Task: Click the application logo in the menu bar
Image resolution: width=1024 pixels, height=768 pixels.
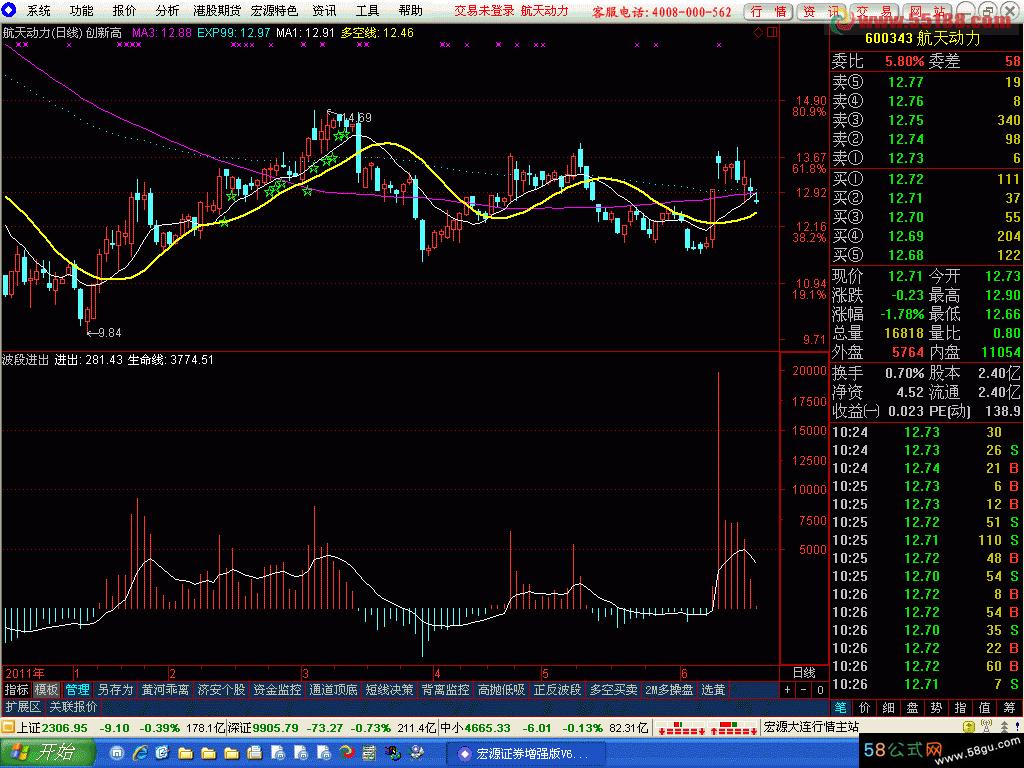Action: tap(10, 11)
